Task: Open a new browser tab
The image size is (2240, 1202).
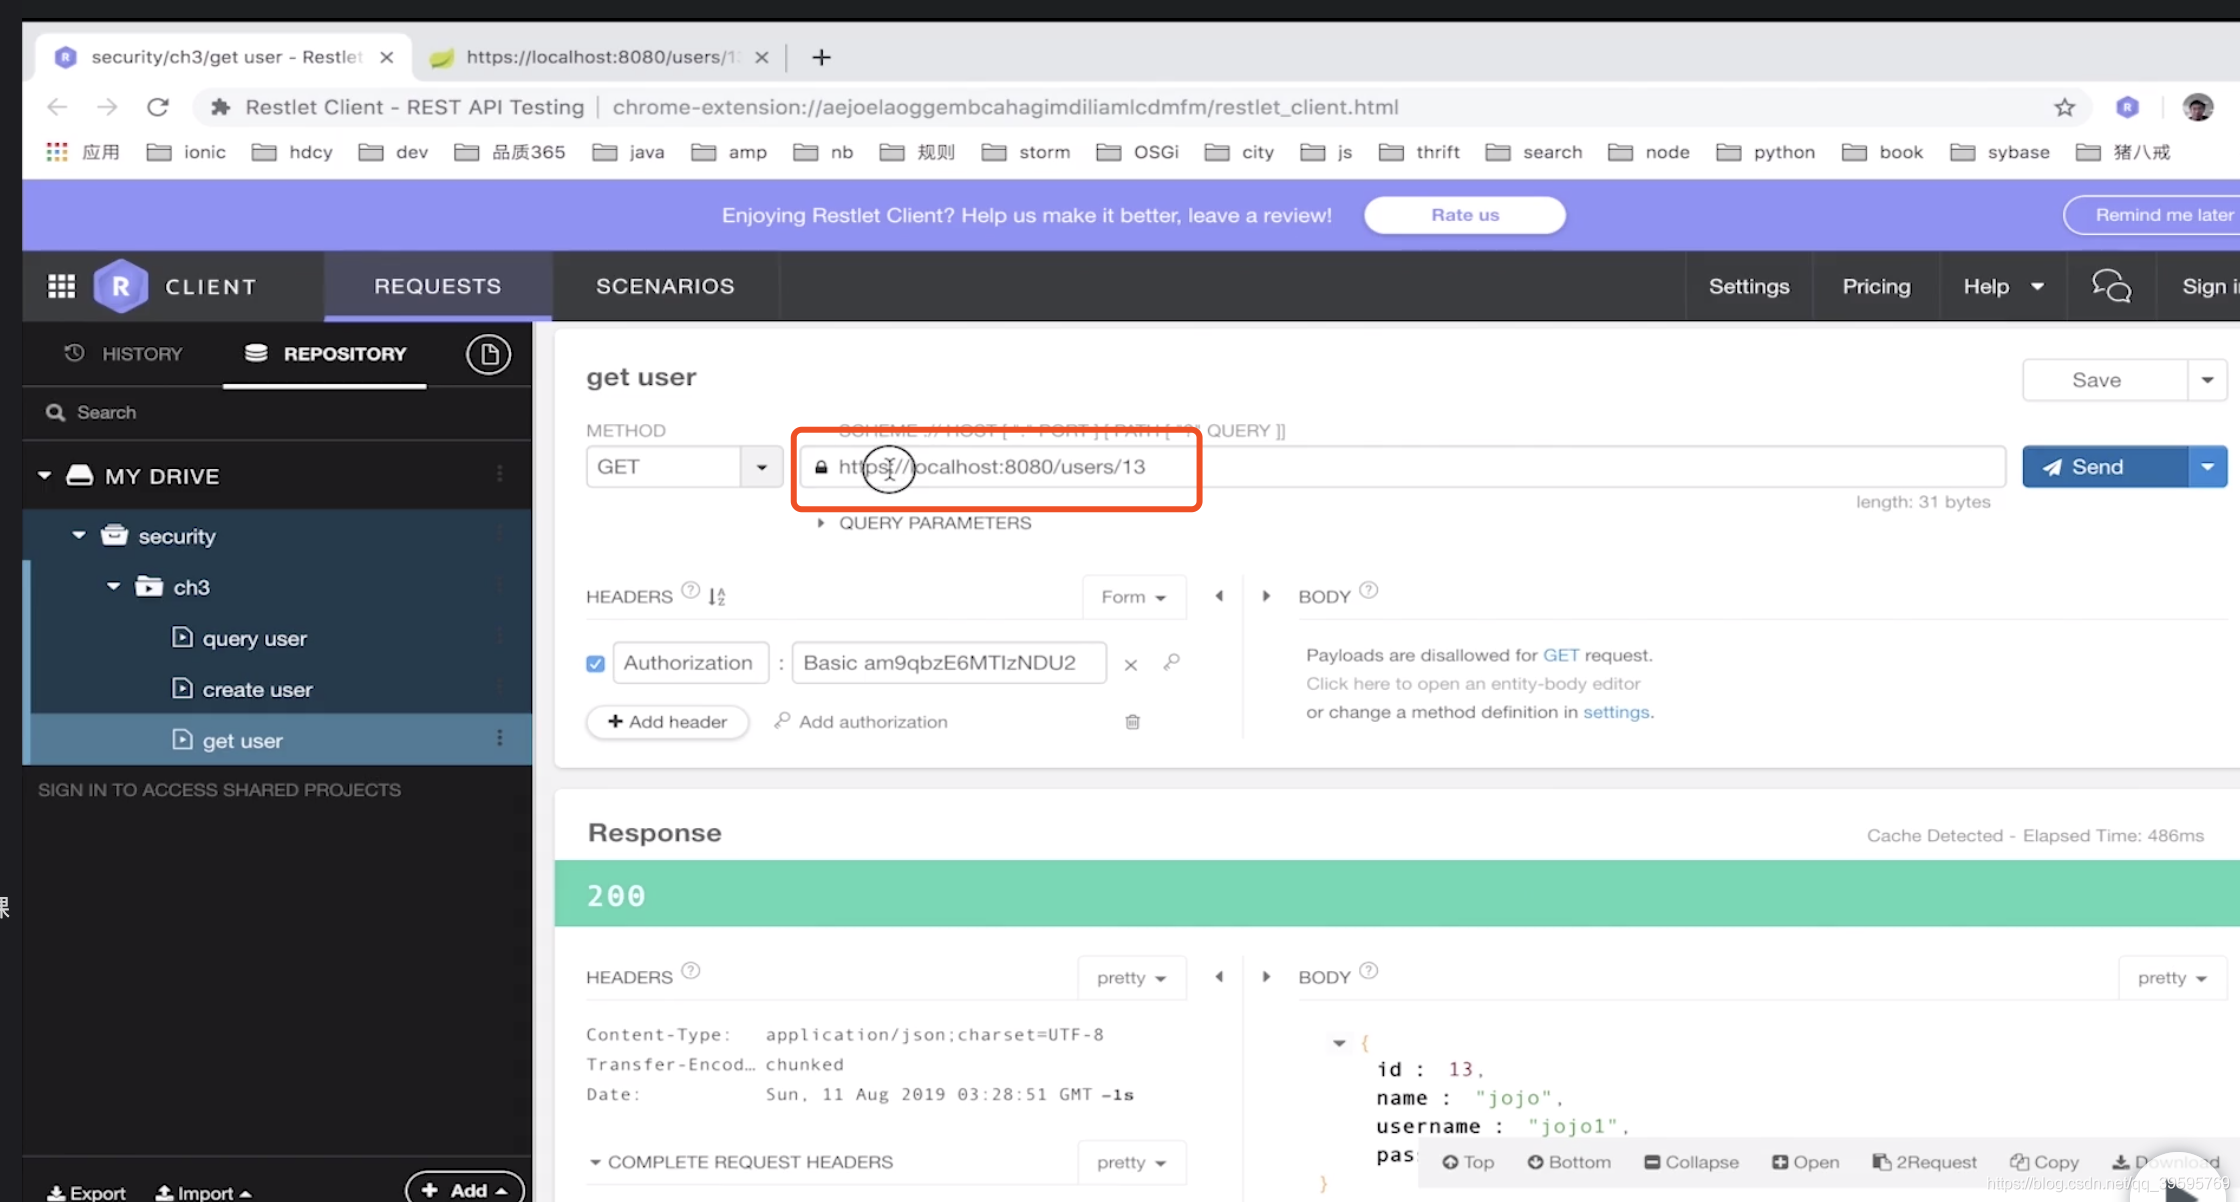Action: click(x=821, y=57)
